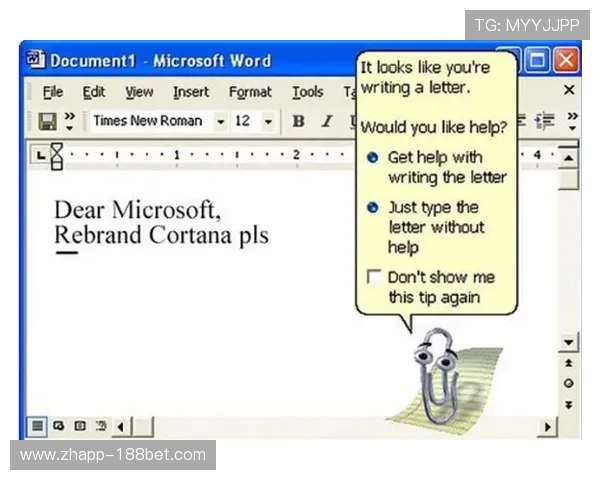Open the Format menu
Image resolution: width=600 pixels, height=480 pixels.
[x=250, y=92]
